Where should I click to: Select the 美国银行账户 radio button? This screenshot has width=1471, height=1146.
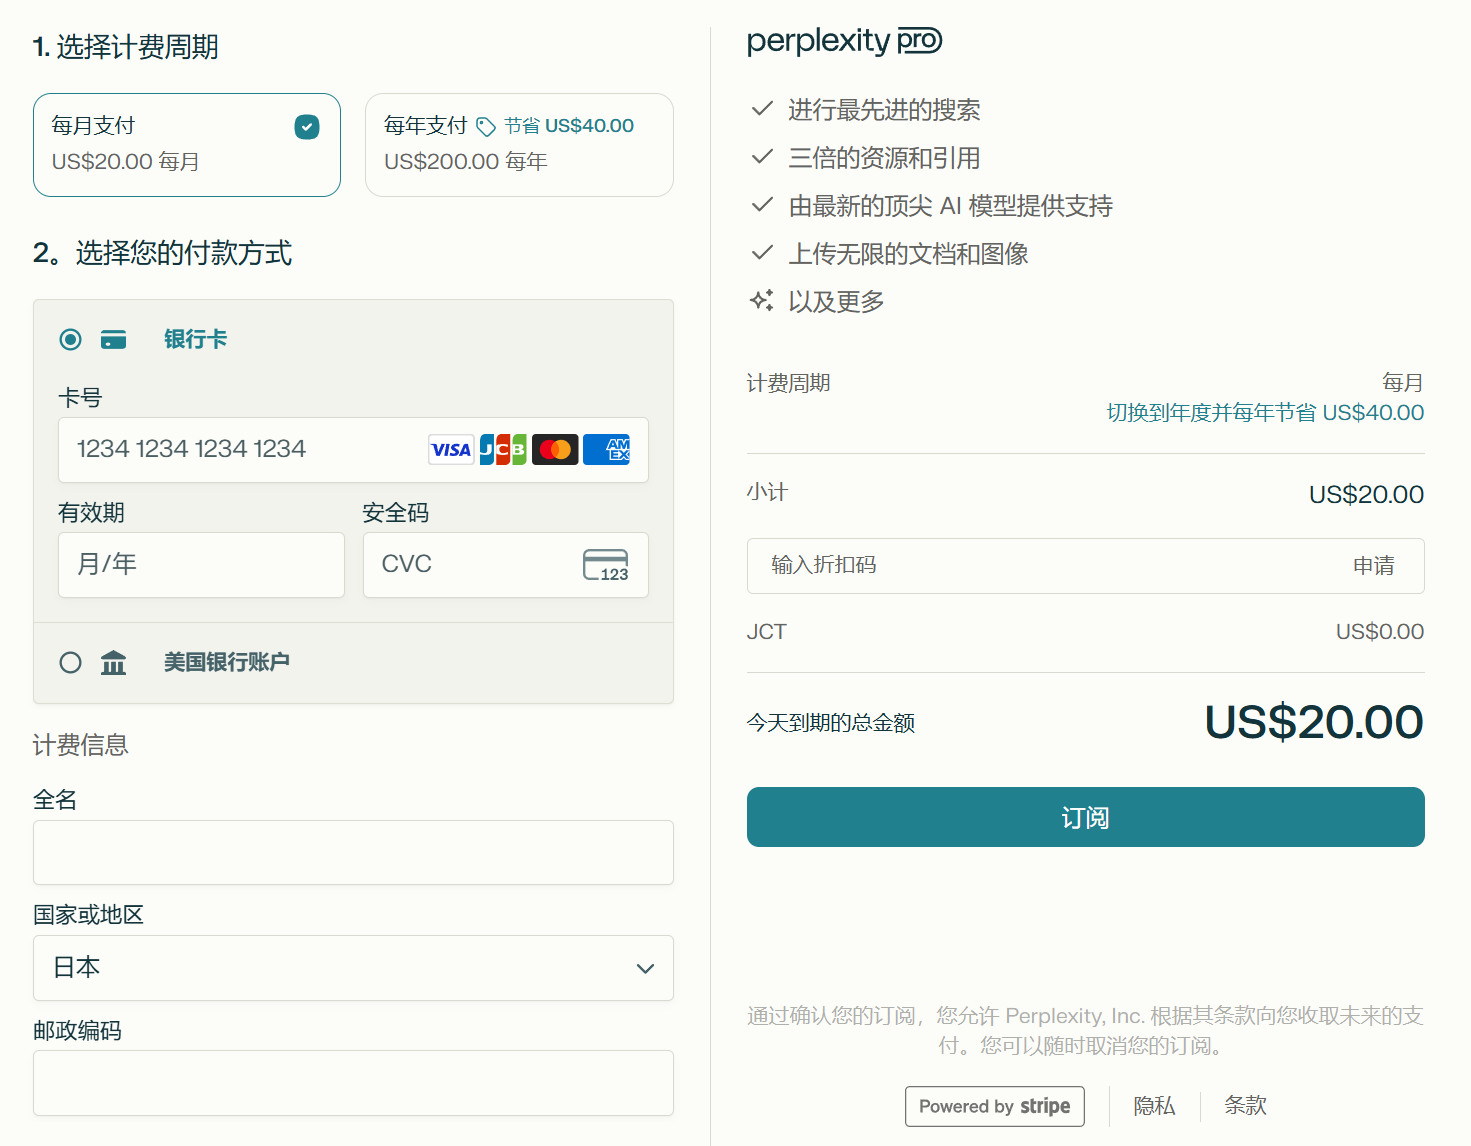pyautogui.click(x=70, y=662)
